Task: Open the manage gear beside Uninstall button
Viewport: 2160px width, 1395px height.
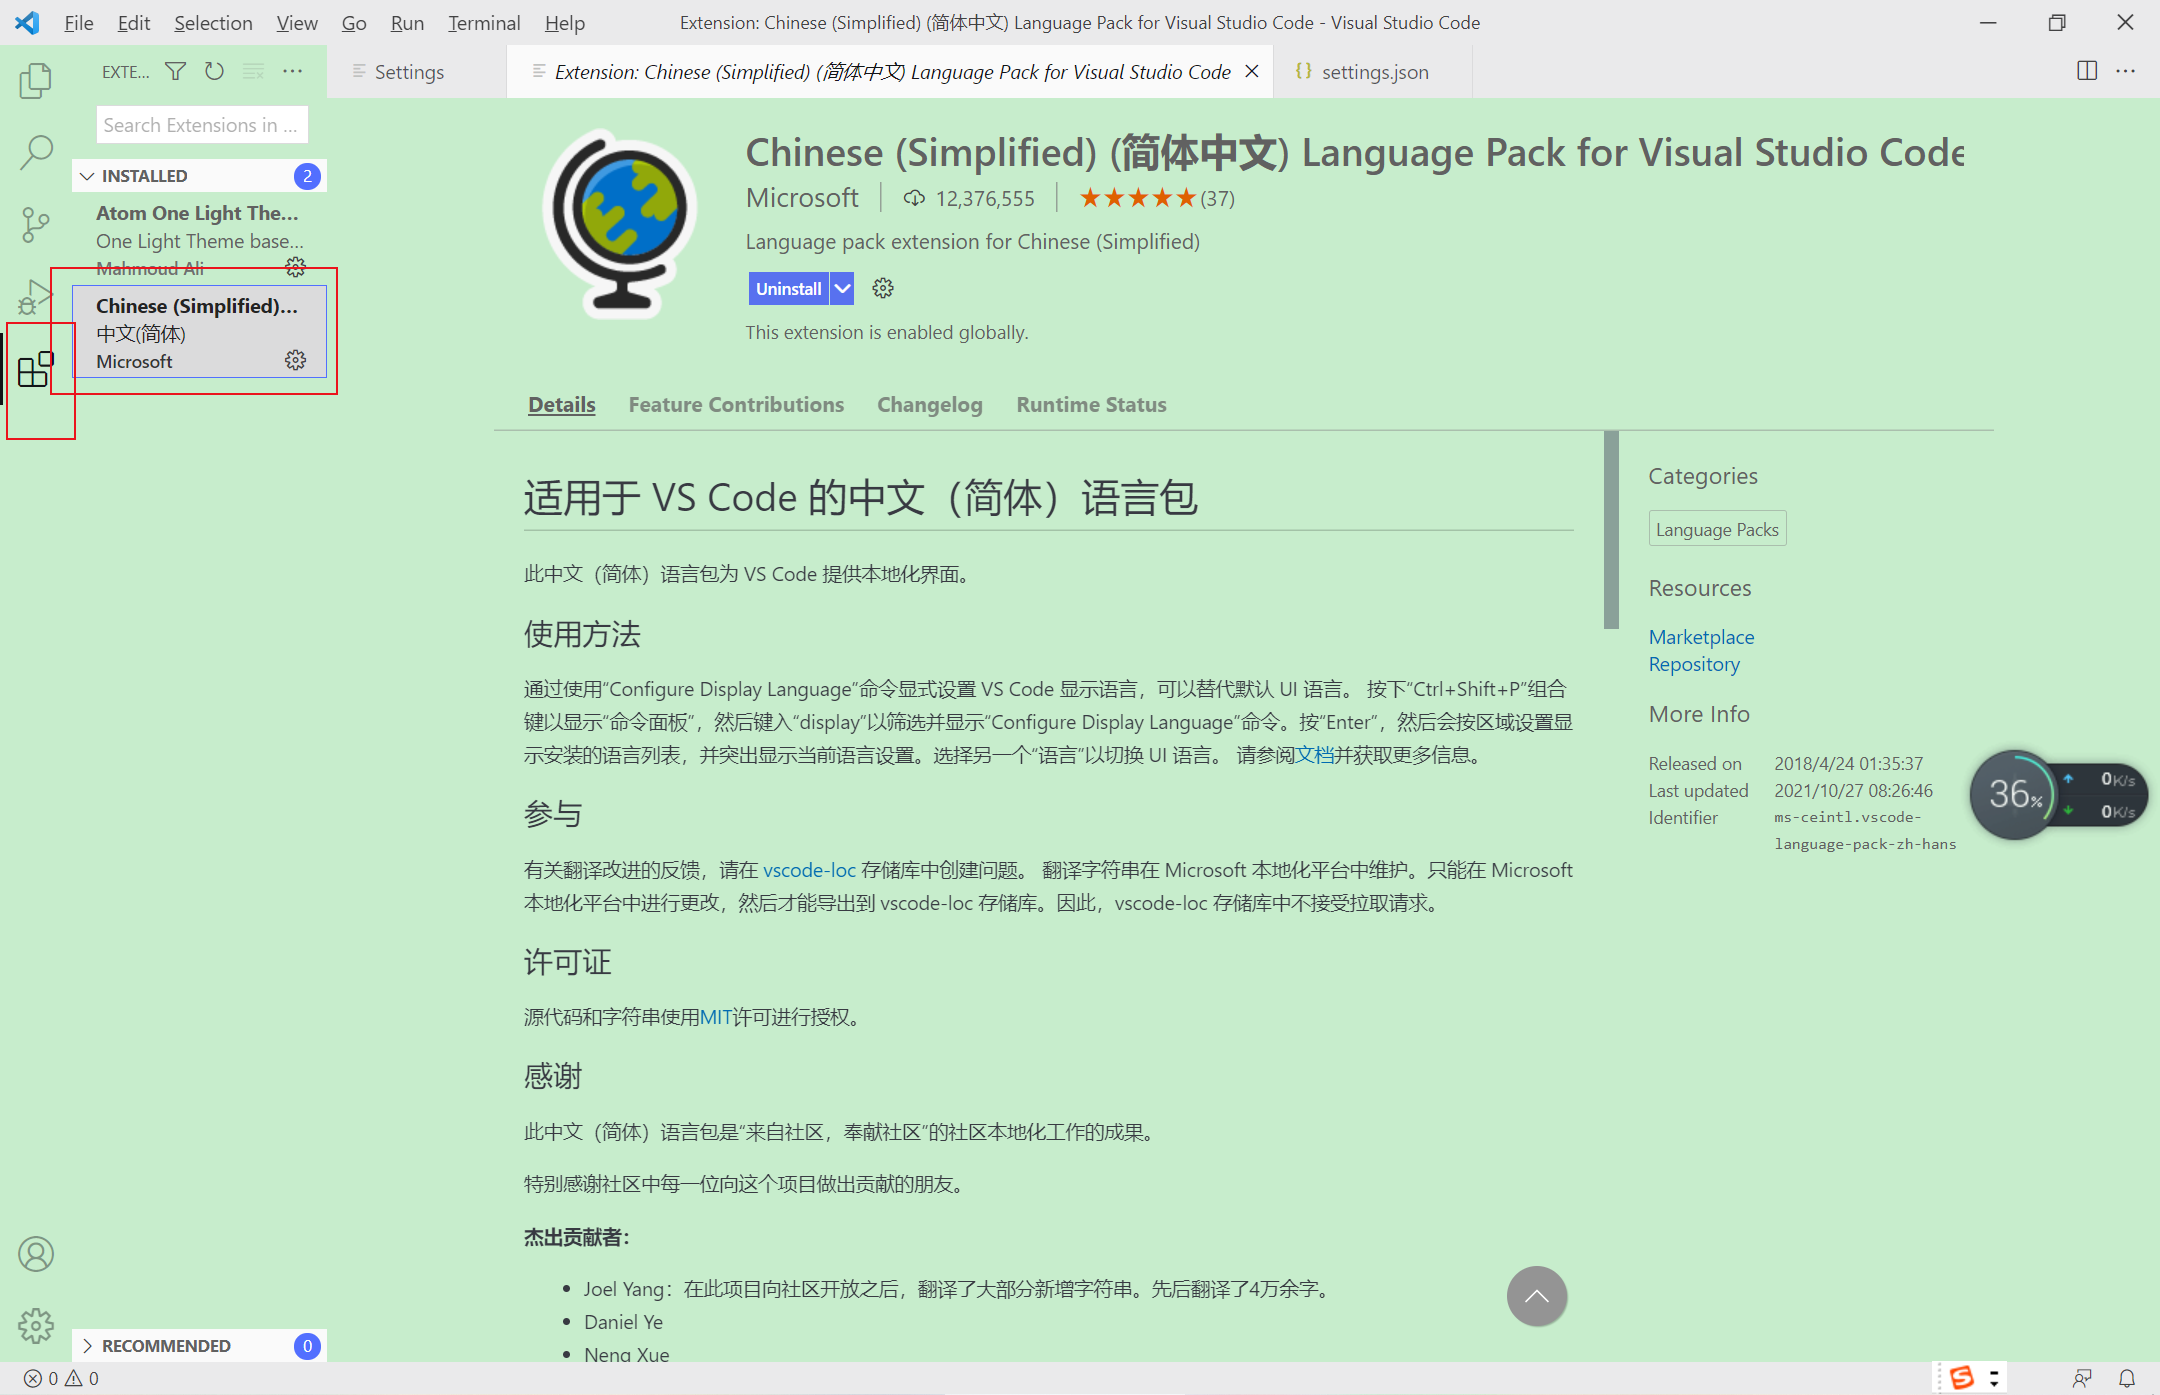Action: click(883, 288)
